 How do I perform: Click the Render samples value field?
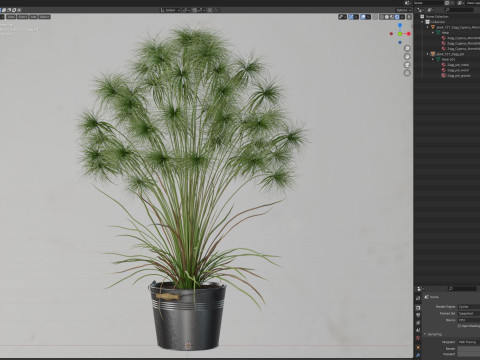click(469, 349)
